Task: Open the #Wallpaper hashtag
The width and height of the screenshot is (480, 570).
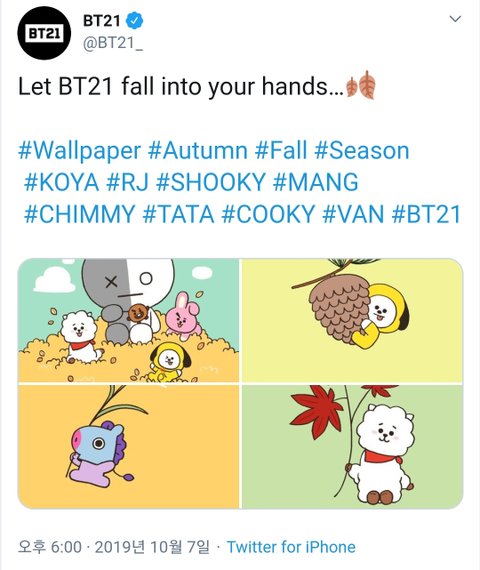Action: 79,151
